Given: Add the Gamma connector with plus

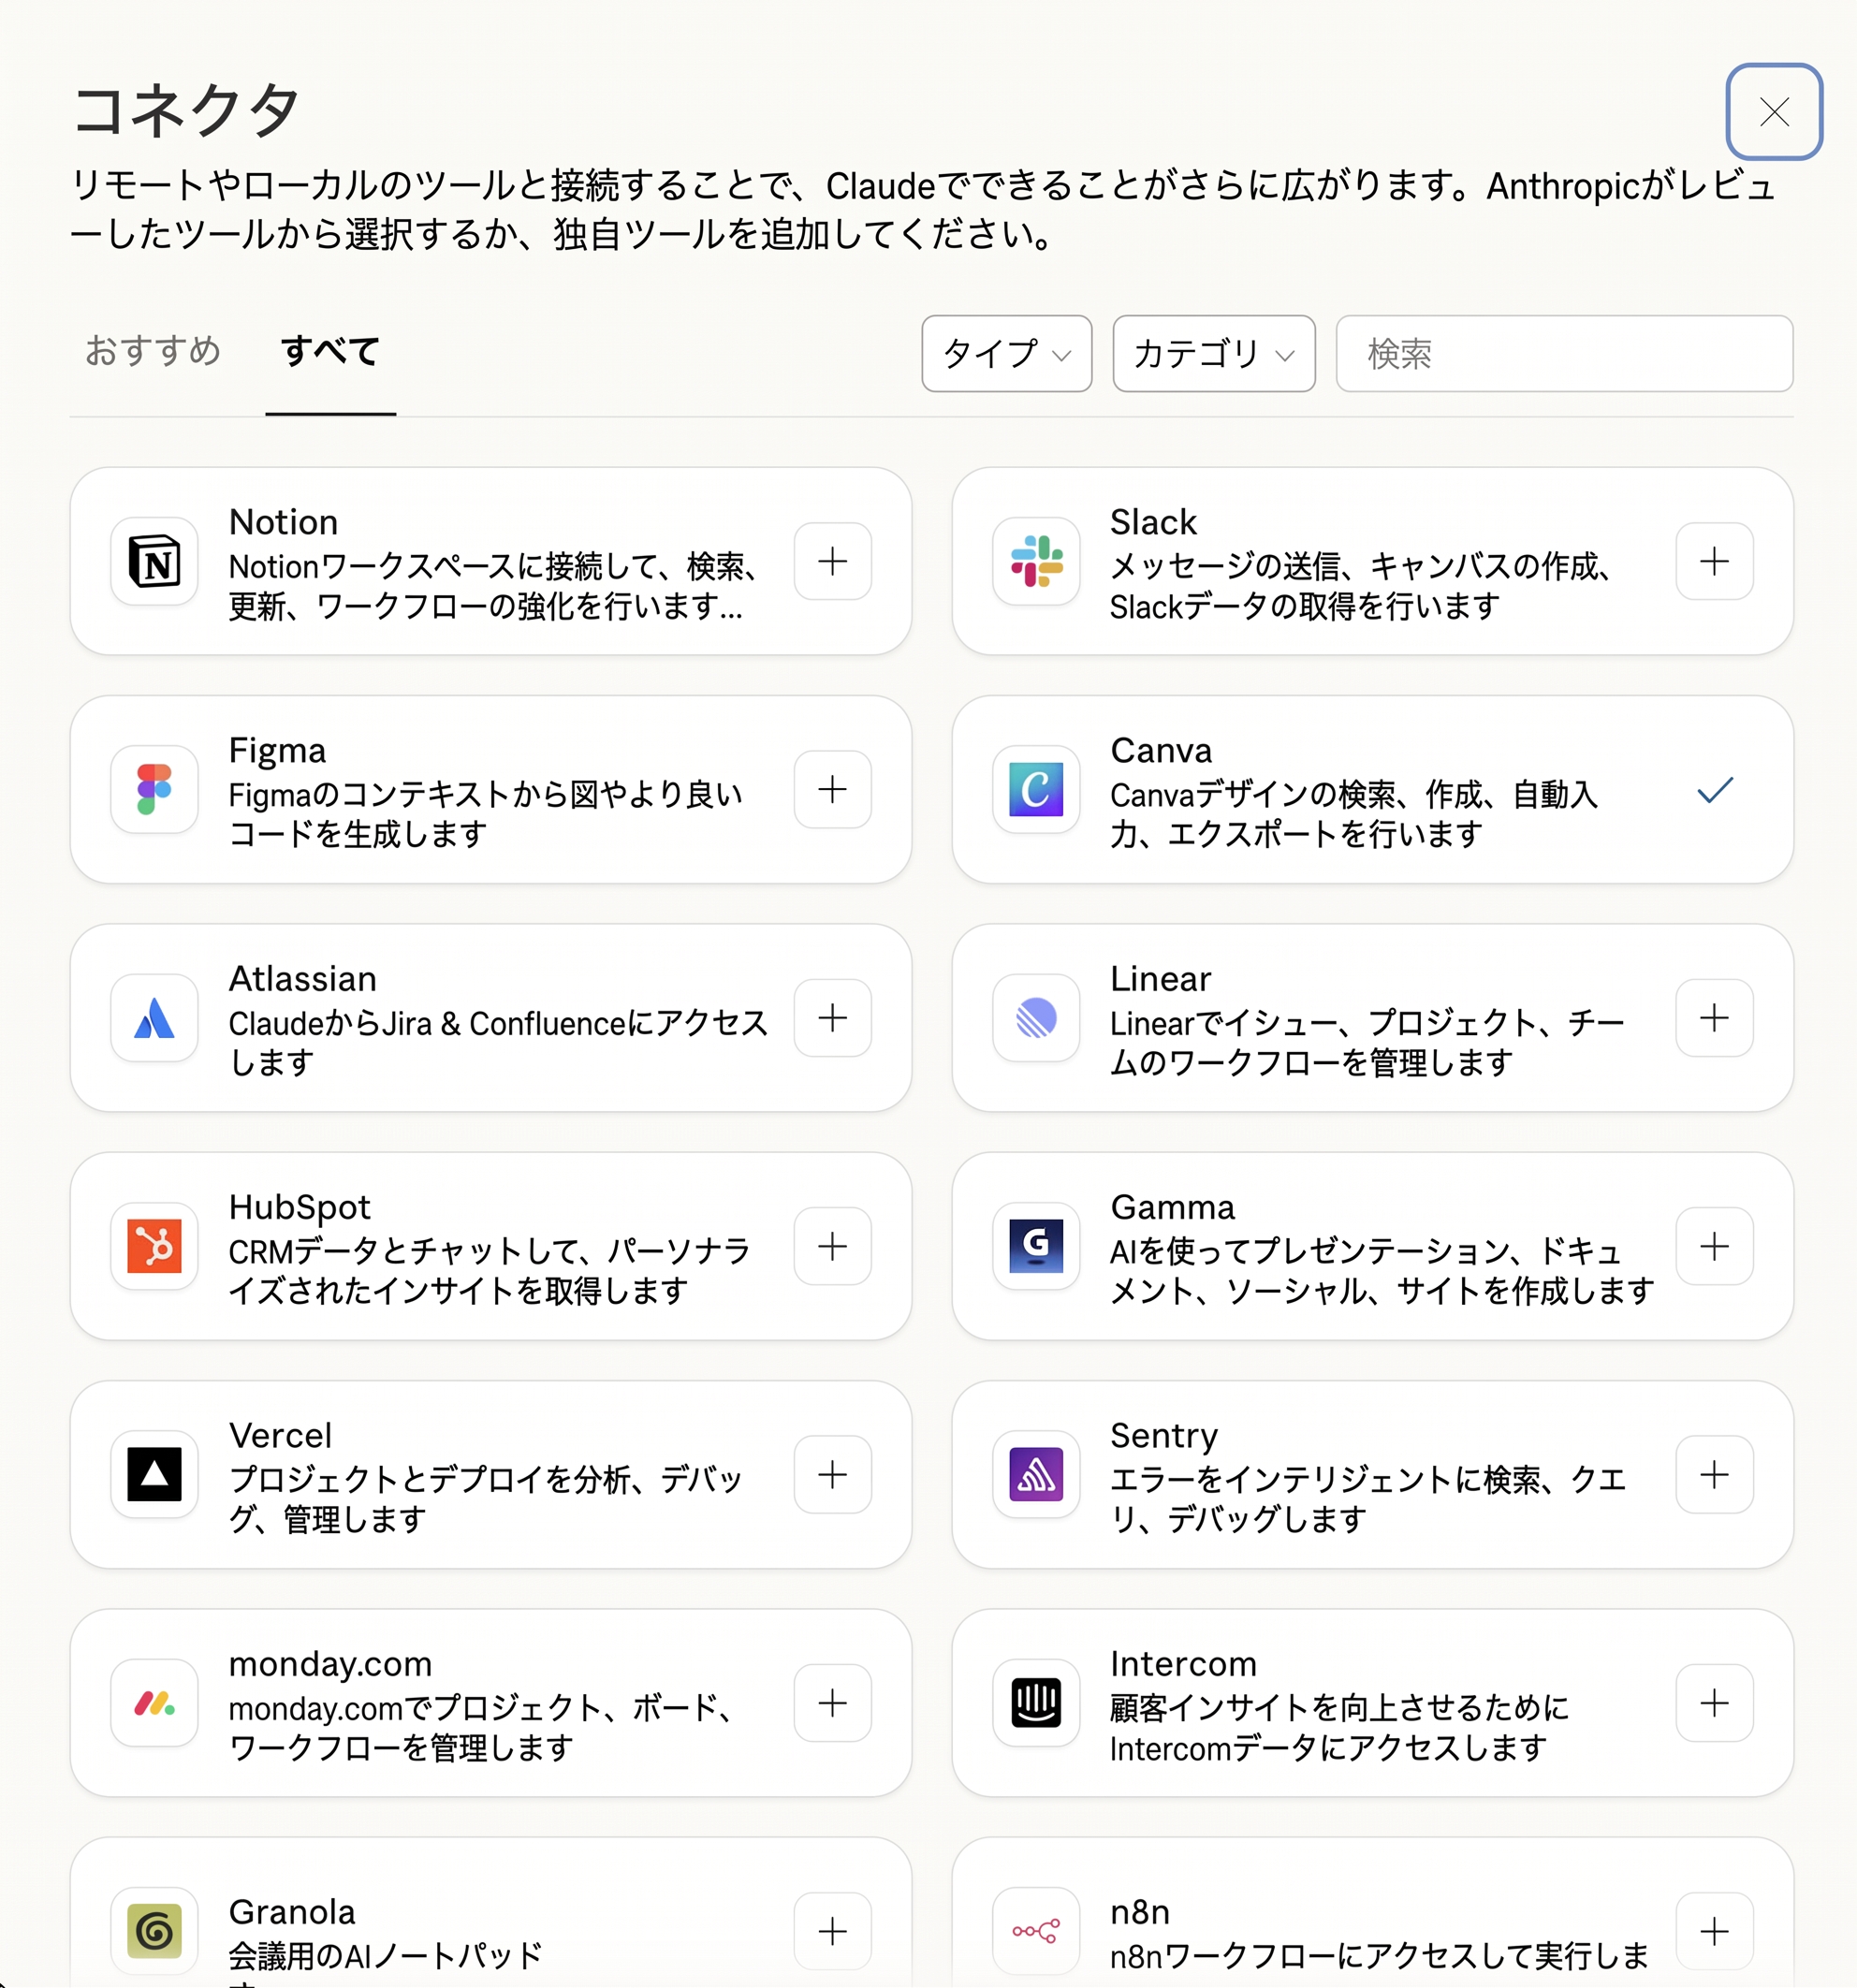Looking at the screenshot, I should (x=1714, y=1246).
